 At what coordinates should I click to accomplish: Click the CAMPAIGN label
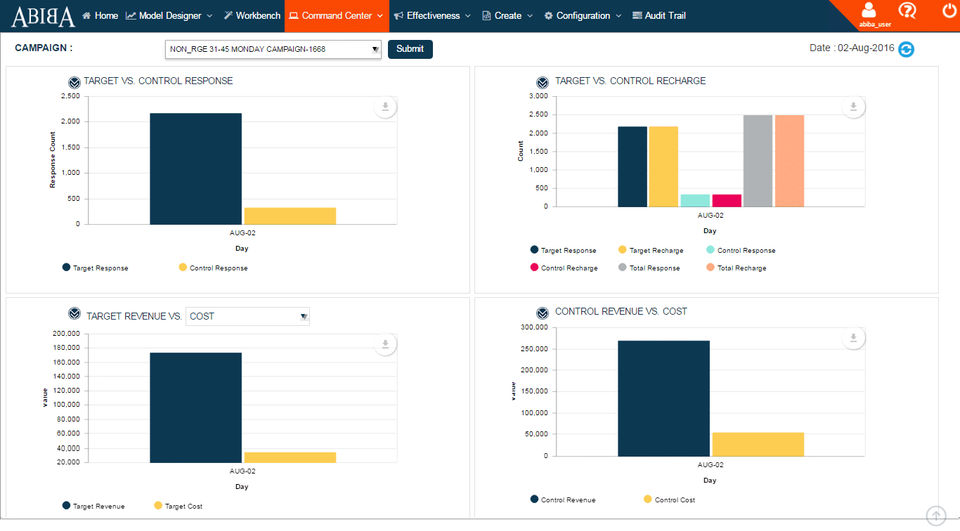tap(43, 48)
